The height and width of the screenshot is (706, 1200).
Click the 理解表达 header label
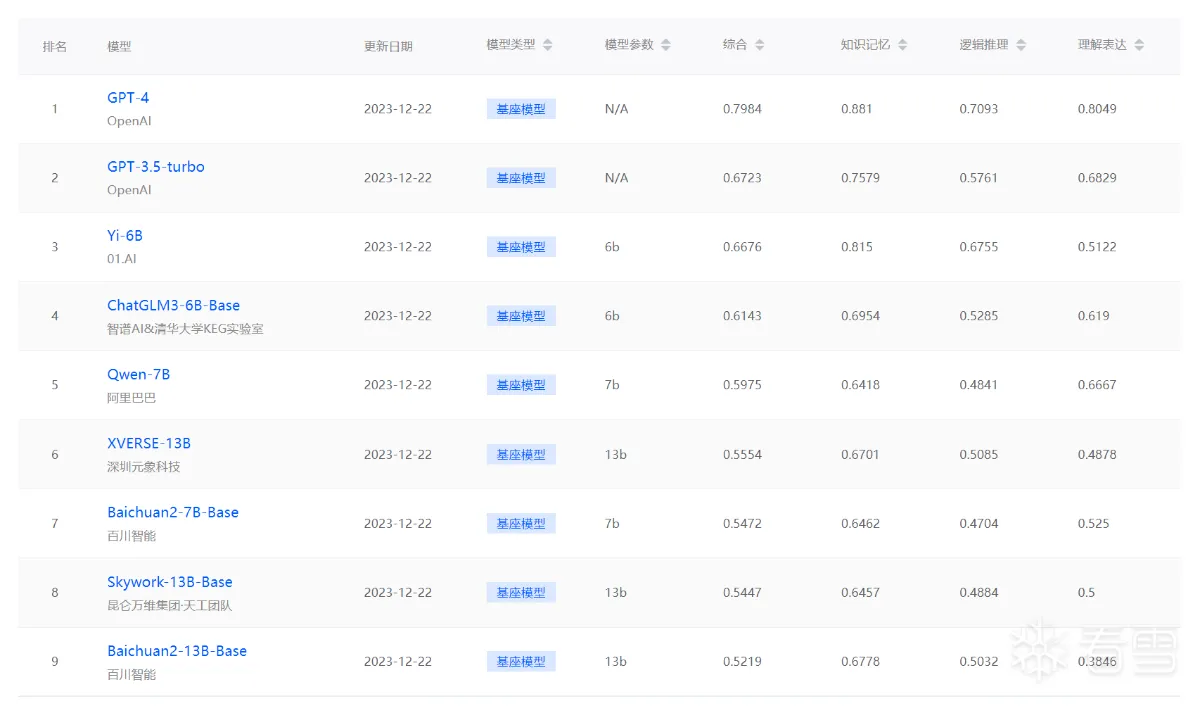pos(1102,45)
